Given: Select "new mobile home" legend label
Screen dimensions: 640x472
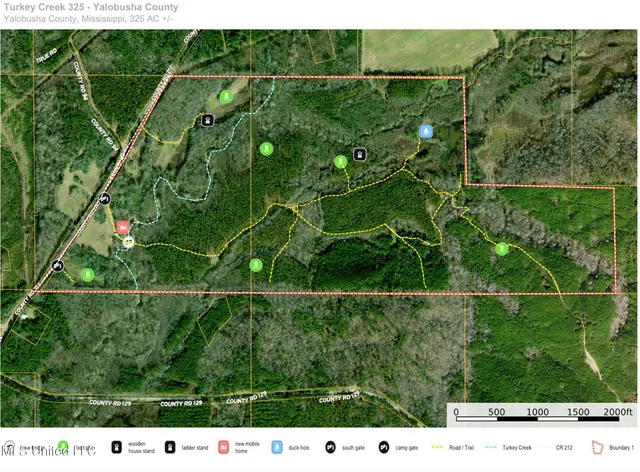Looking at the screenshot, I should [247, 448].
